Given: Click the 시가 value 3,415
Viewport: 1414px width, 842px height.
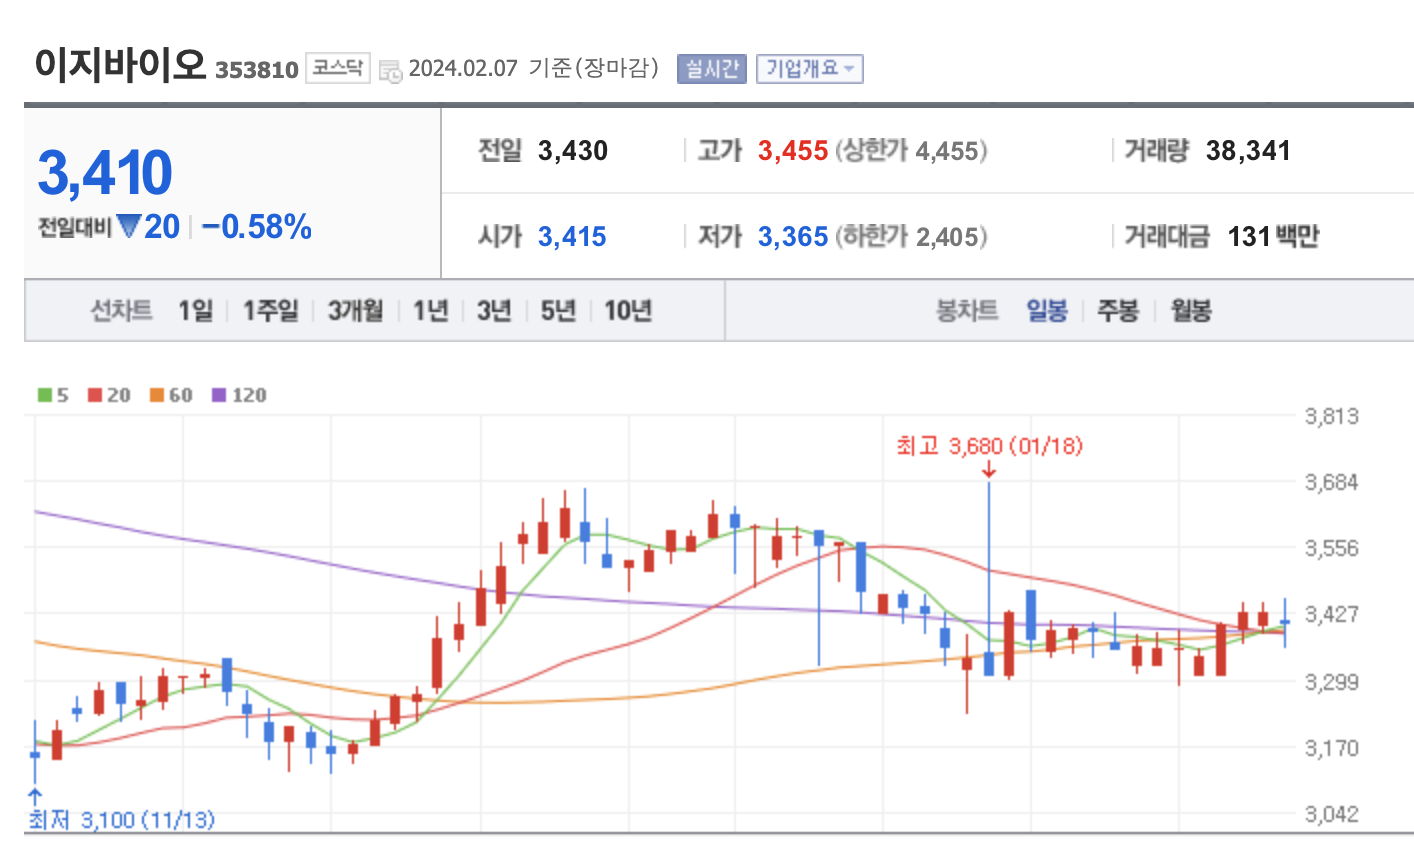Looking at the screenshot, I should pyautogui.click(x=572, y=237).
